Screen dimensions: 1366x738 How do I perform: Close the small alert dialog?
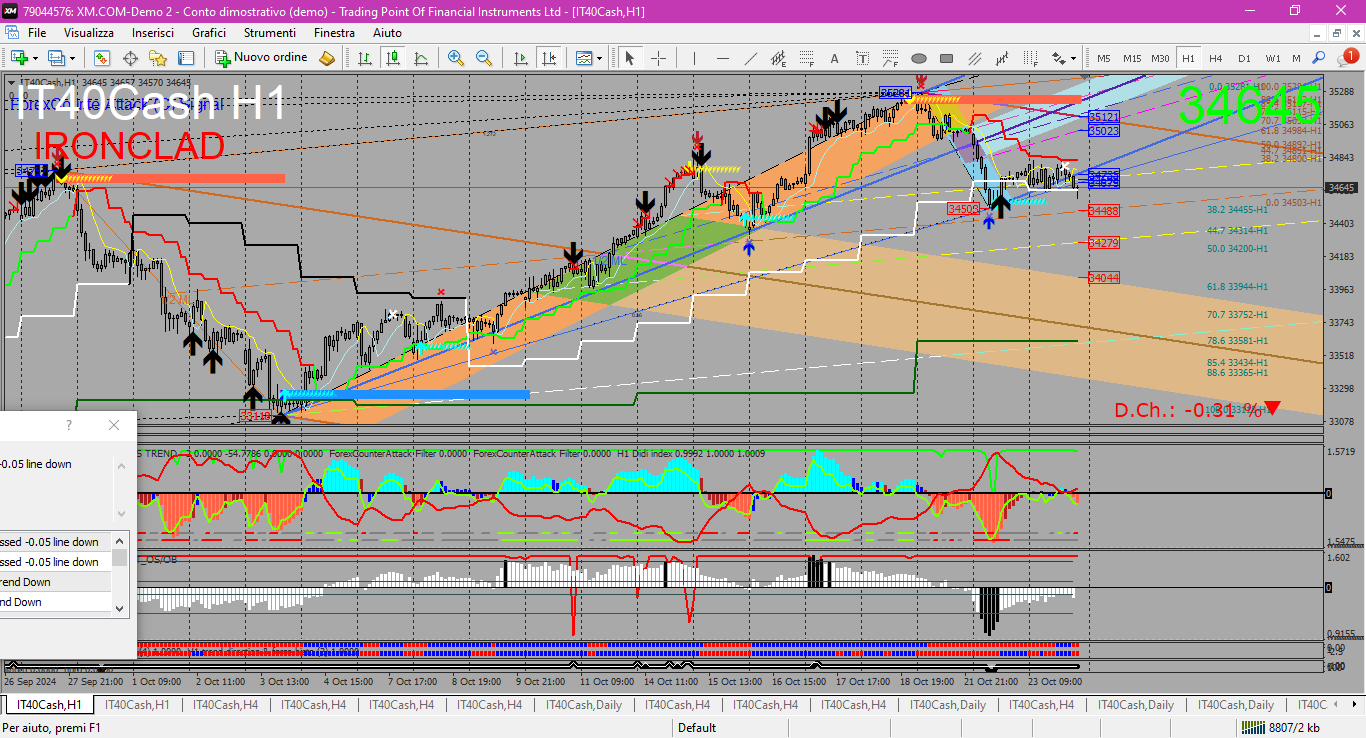(x=114, y=425)
